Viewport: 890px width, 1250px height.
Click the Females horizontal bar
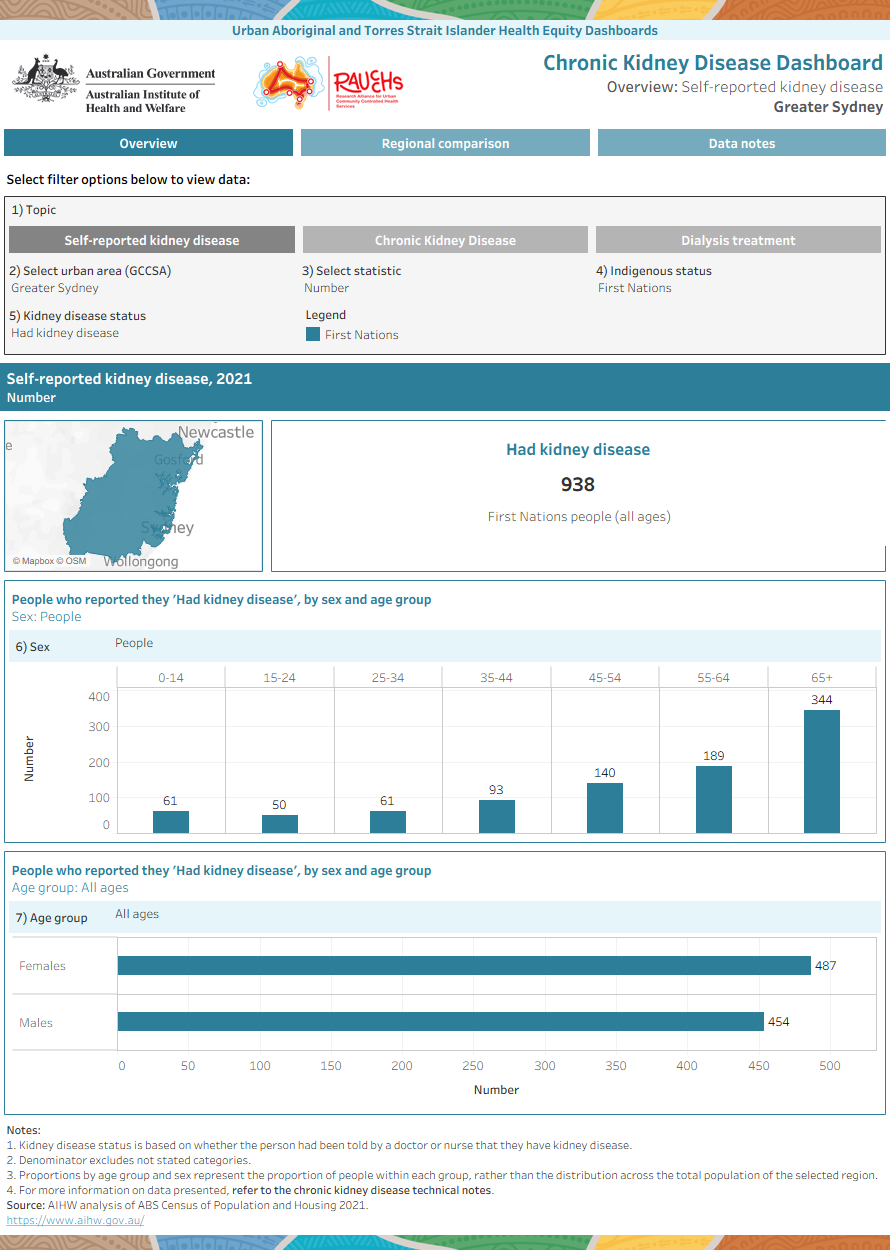pyautogui.click(x=464, y=965)
